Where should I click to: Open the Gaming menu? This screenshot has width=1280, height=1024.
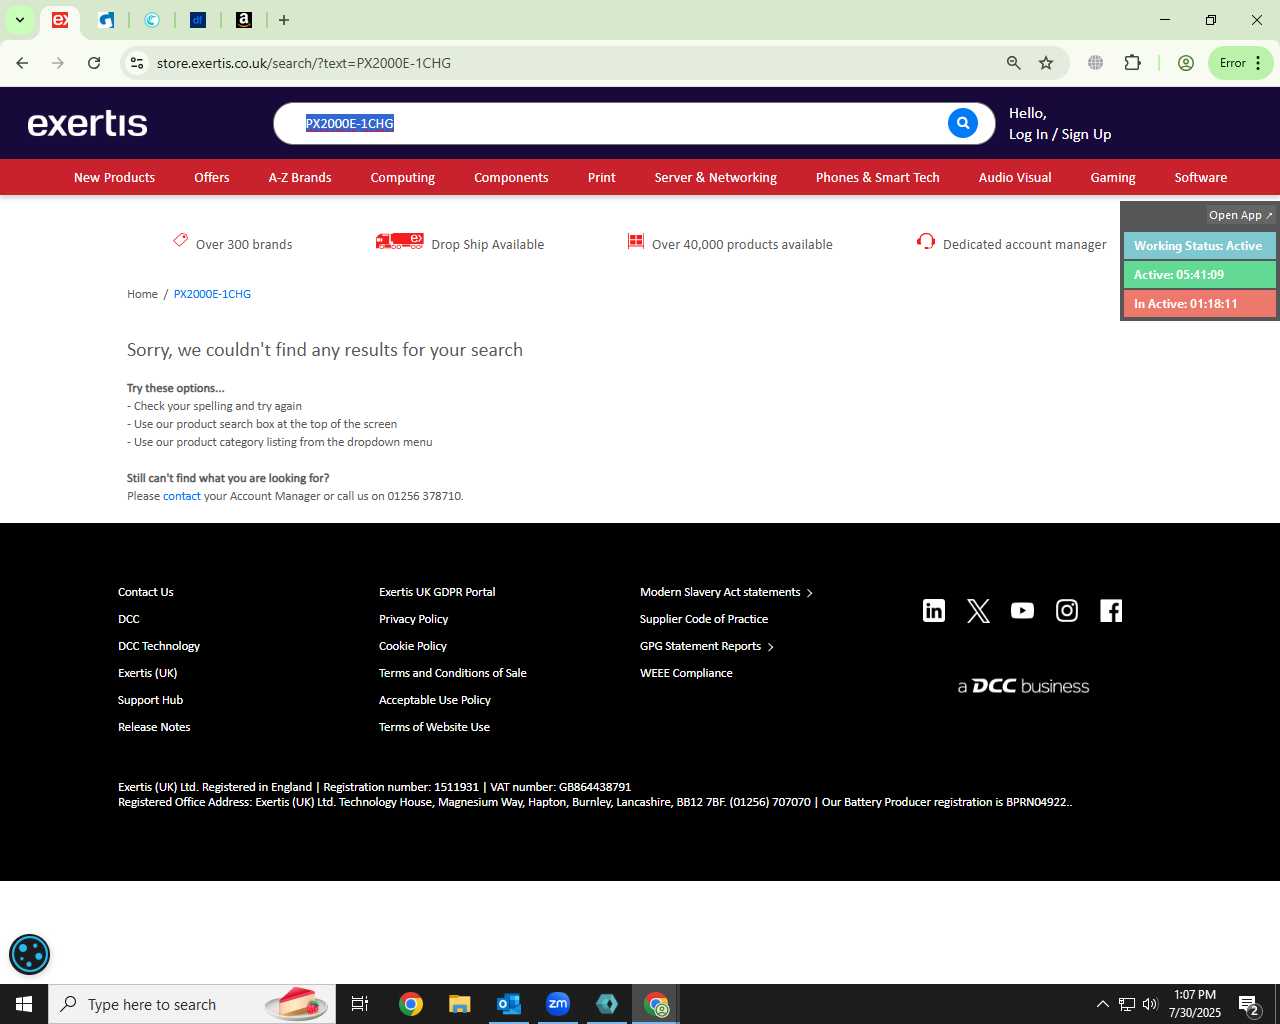pos(1113,177)
